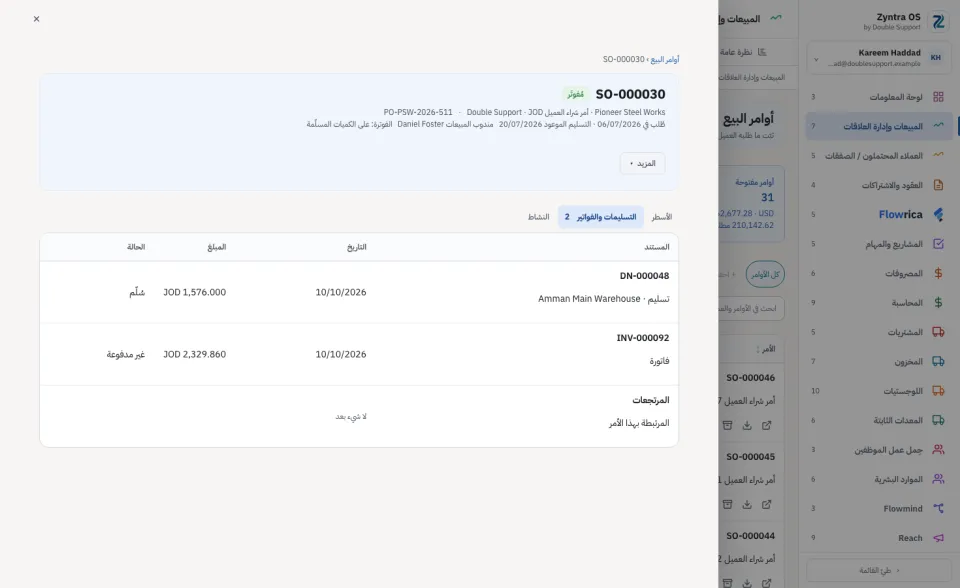The width and height of the screenshot is (960, 588).
Task: Click the المستند column header
Action: [657, 247]
